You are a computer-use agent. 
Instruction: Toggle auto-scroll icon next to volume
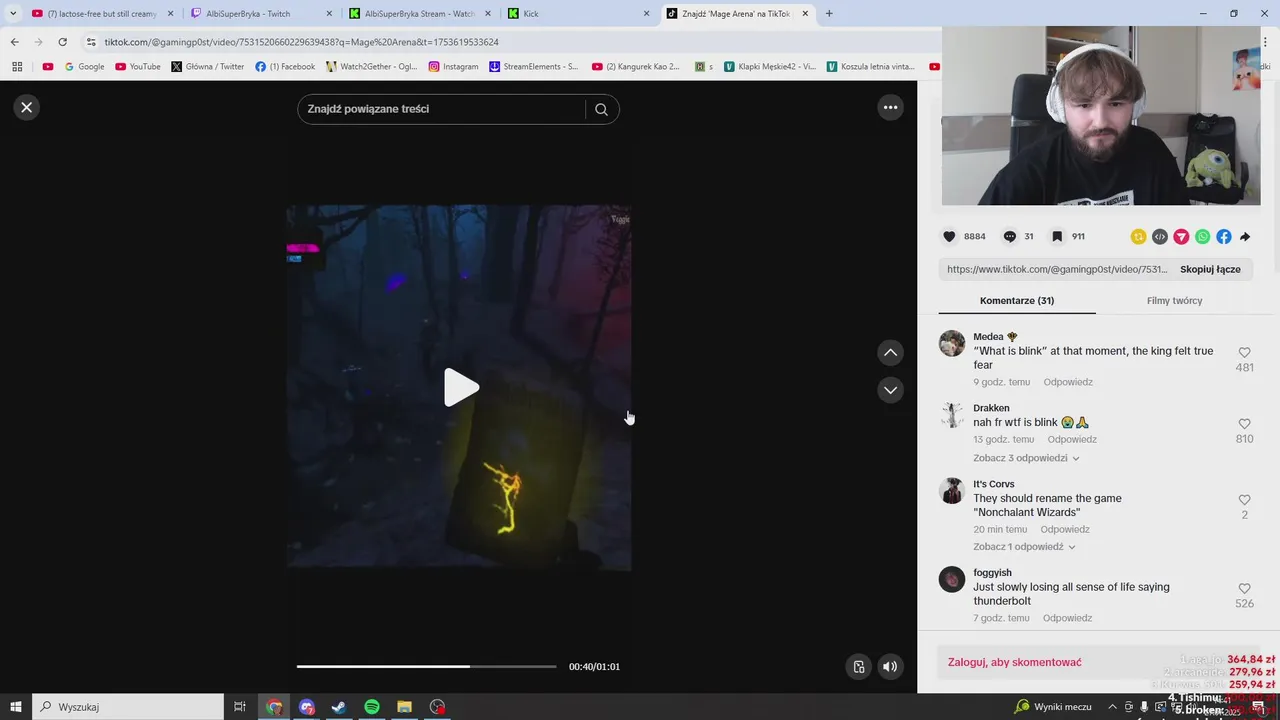pyautogui.click(x=858, y=667)
